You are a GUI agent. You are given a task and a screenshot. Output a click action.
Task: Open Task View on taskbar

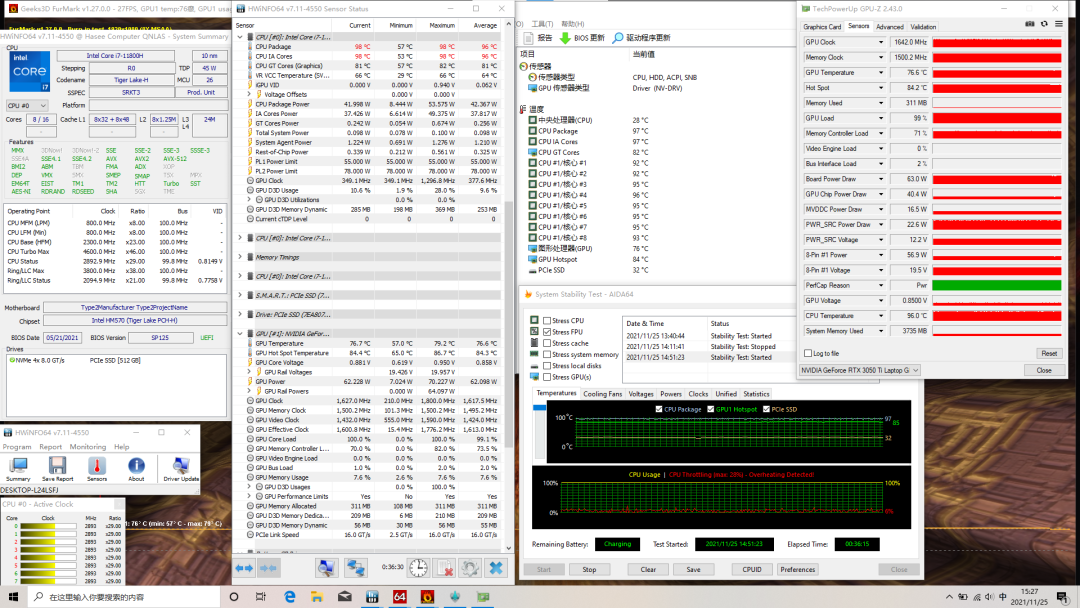(x=260, y=597)
